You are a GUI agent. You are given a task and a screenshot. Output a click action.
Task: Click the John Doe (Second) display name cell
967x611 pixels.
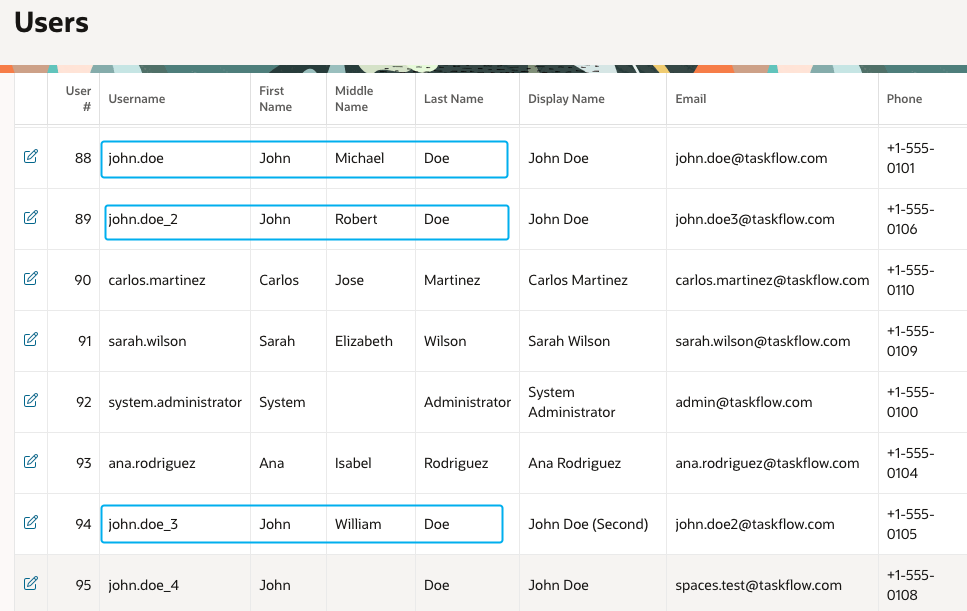(x=588, y=524)
